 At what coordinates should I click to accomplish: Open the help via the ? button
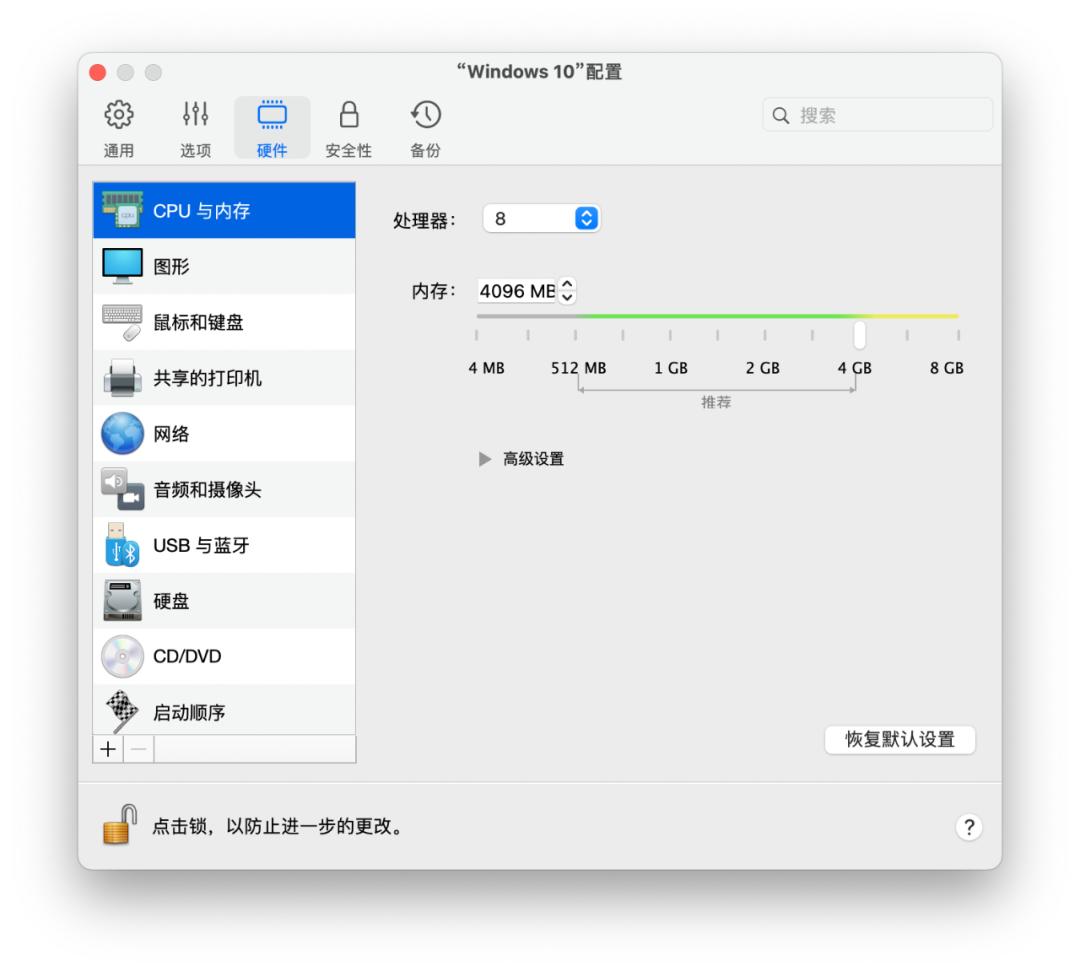pos(967,825)
